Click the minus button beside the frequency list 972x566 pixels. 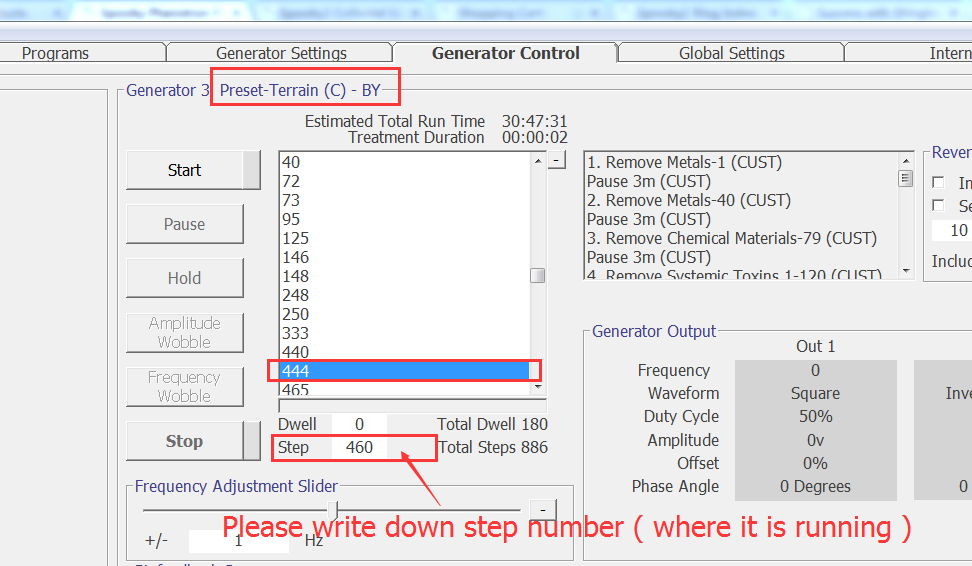[x=557, y=160]
